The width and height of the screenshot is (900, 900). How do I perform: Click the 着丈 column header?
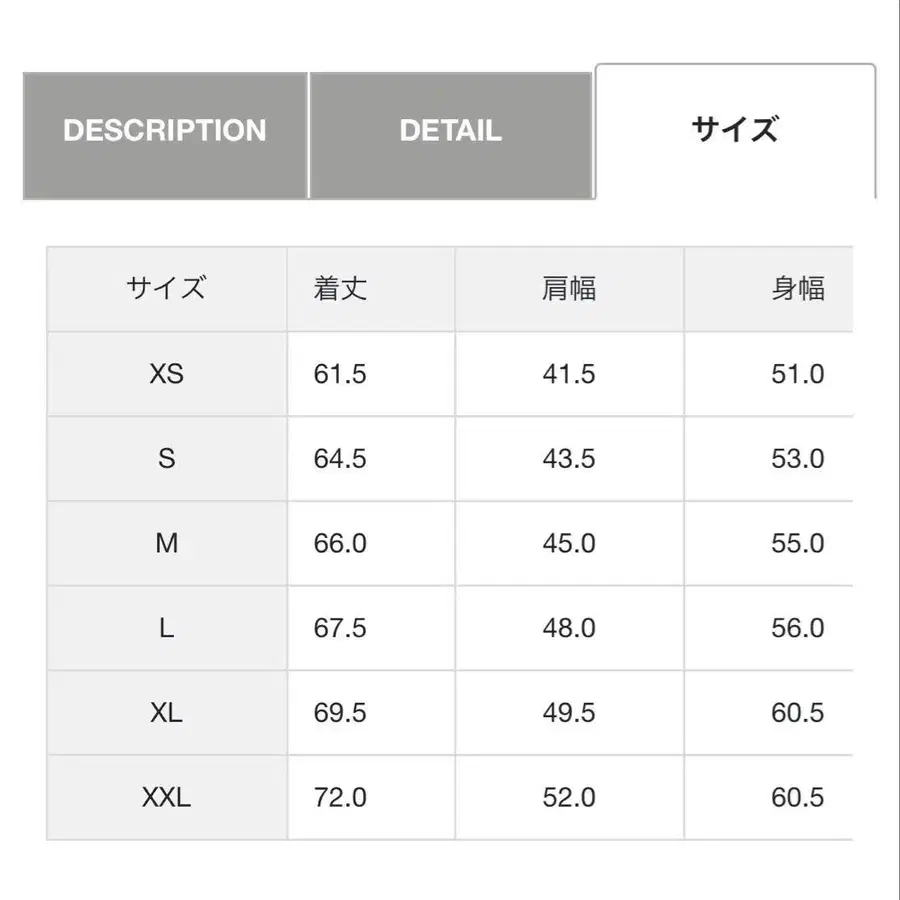pos(339,289)
